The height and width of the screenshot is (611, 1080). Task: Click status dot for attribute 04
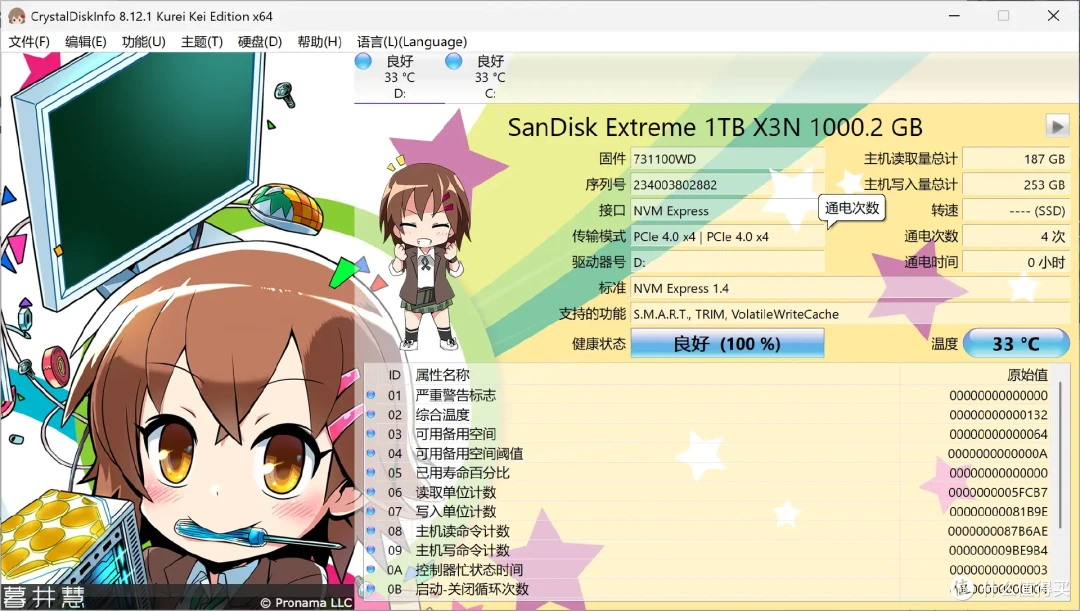point(371,453)
